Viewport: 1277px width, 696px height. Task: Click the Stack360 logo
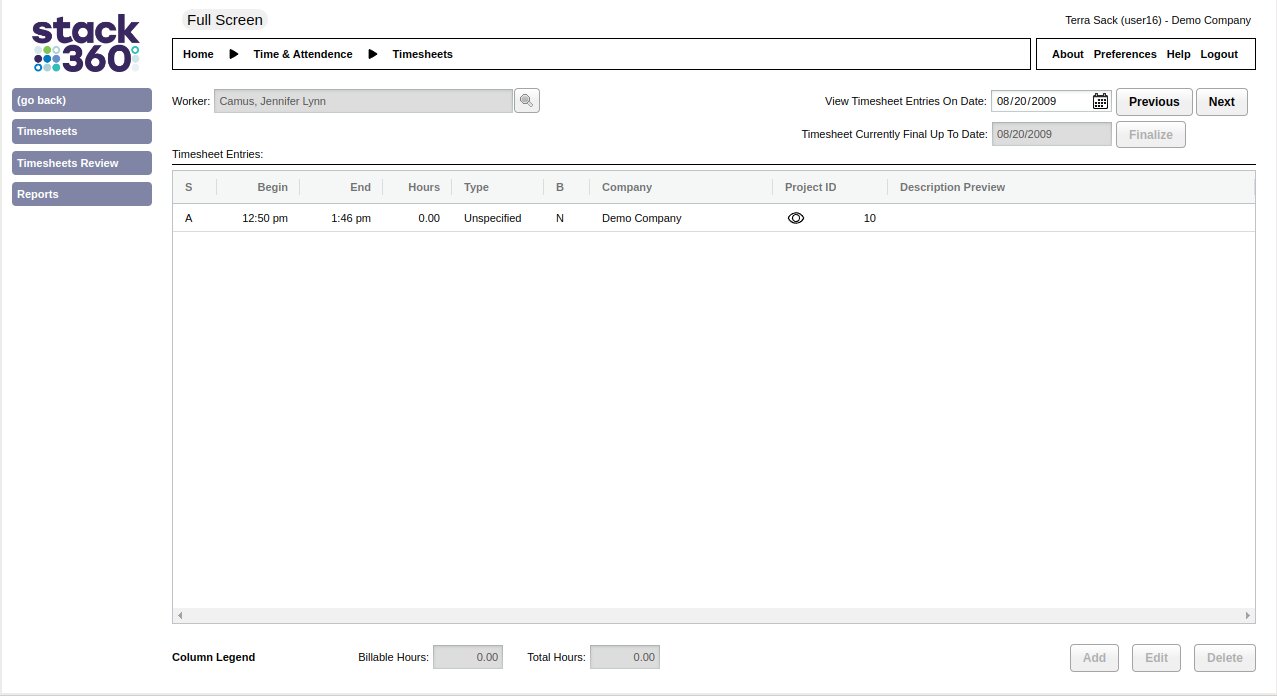point(85,44)
